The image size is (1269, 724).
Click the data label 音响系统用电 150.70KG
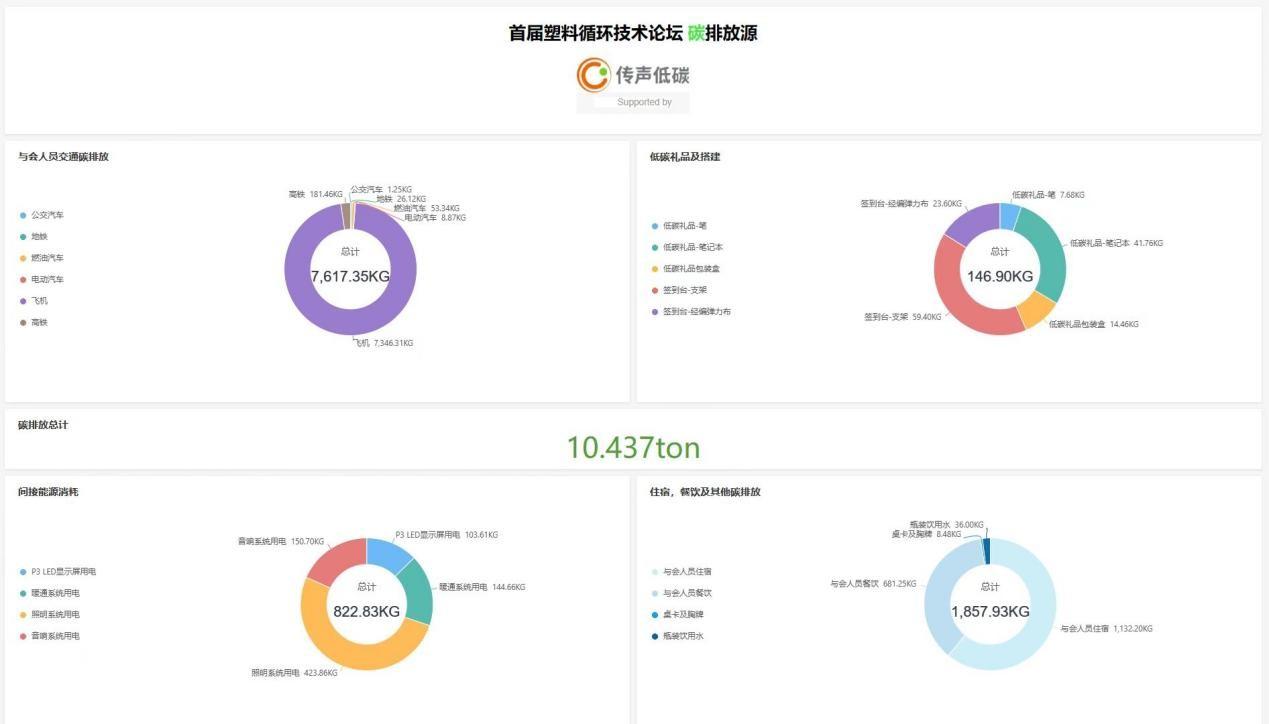coord(281,541)
